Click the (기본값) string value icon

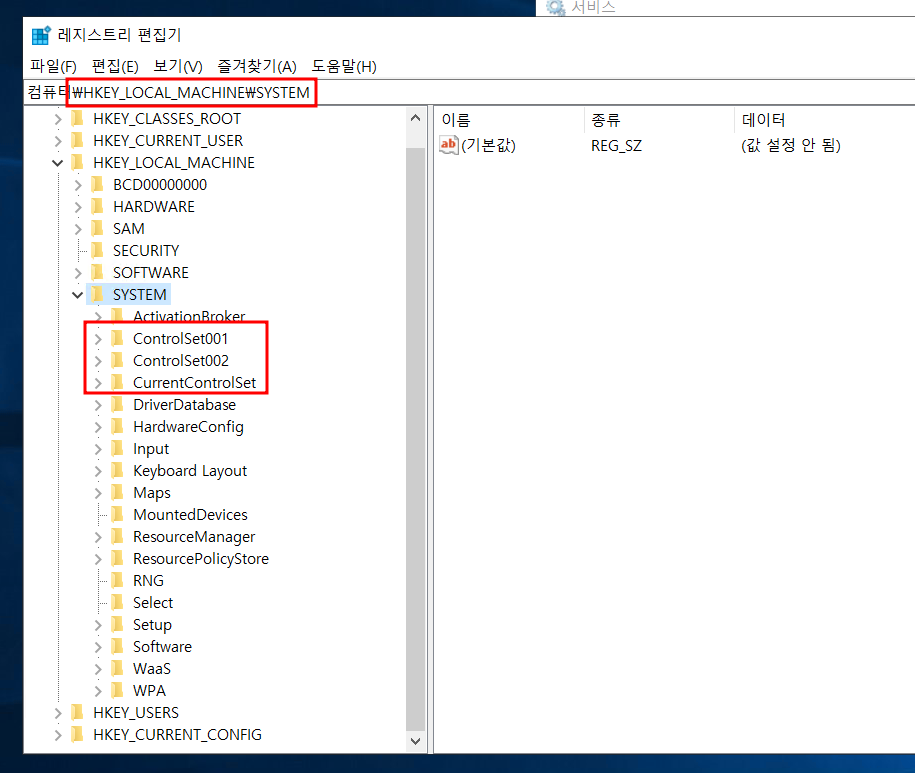pyautogui.click(x=449, y=145)
